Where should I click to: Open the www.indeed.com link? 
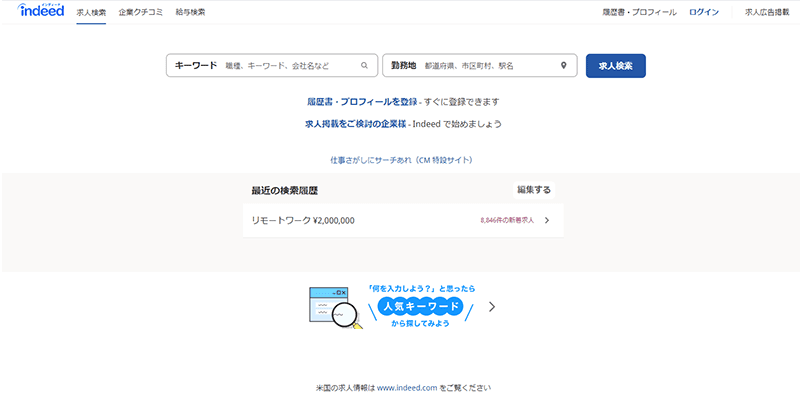(407, 388)
